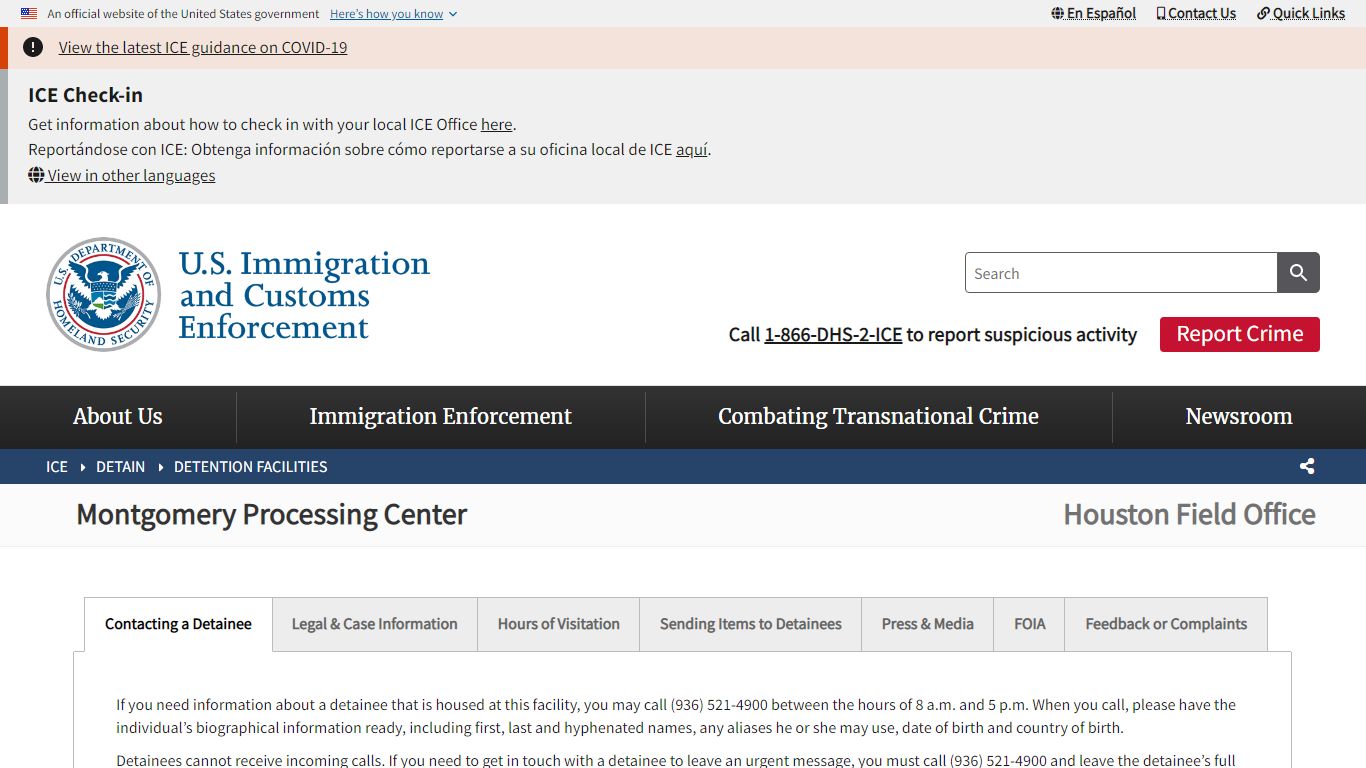Switch to Press & Media tab
Screen dimensions: 1366x768
click(928, 624)
